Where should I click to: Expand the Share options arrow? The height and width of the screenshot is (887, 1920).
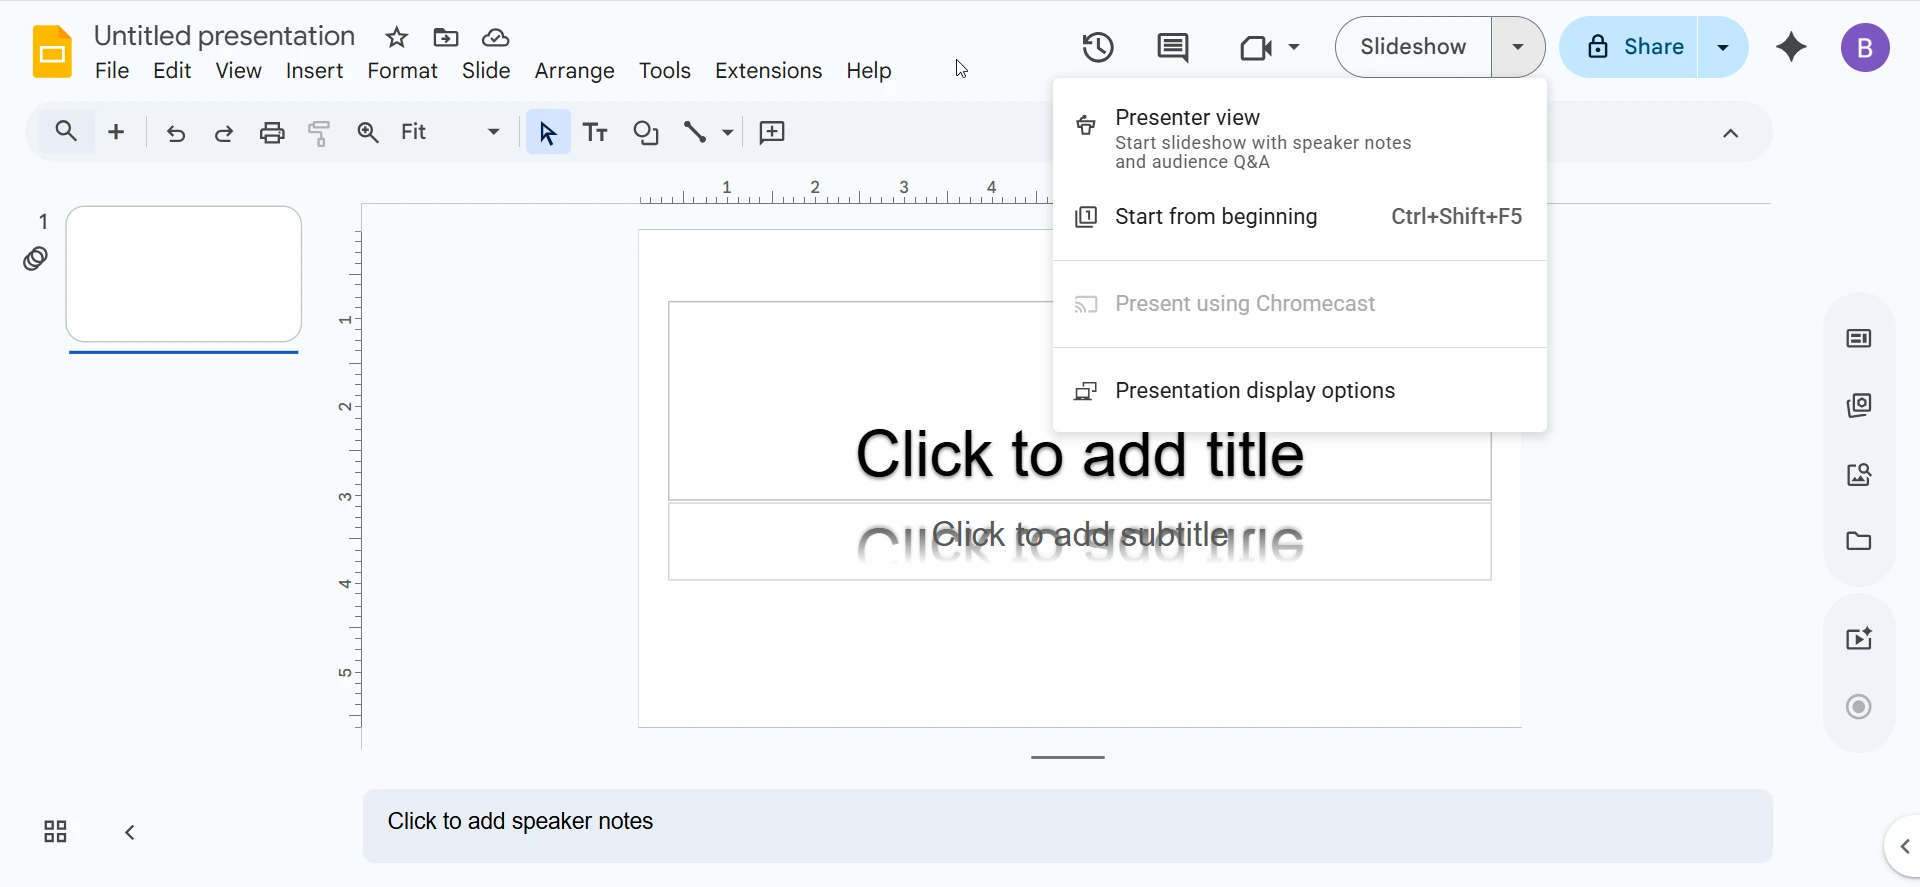1723,47
